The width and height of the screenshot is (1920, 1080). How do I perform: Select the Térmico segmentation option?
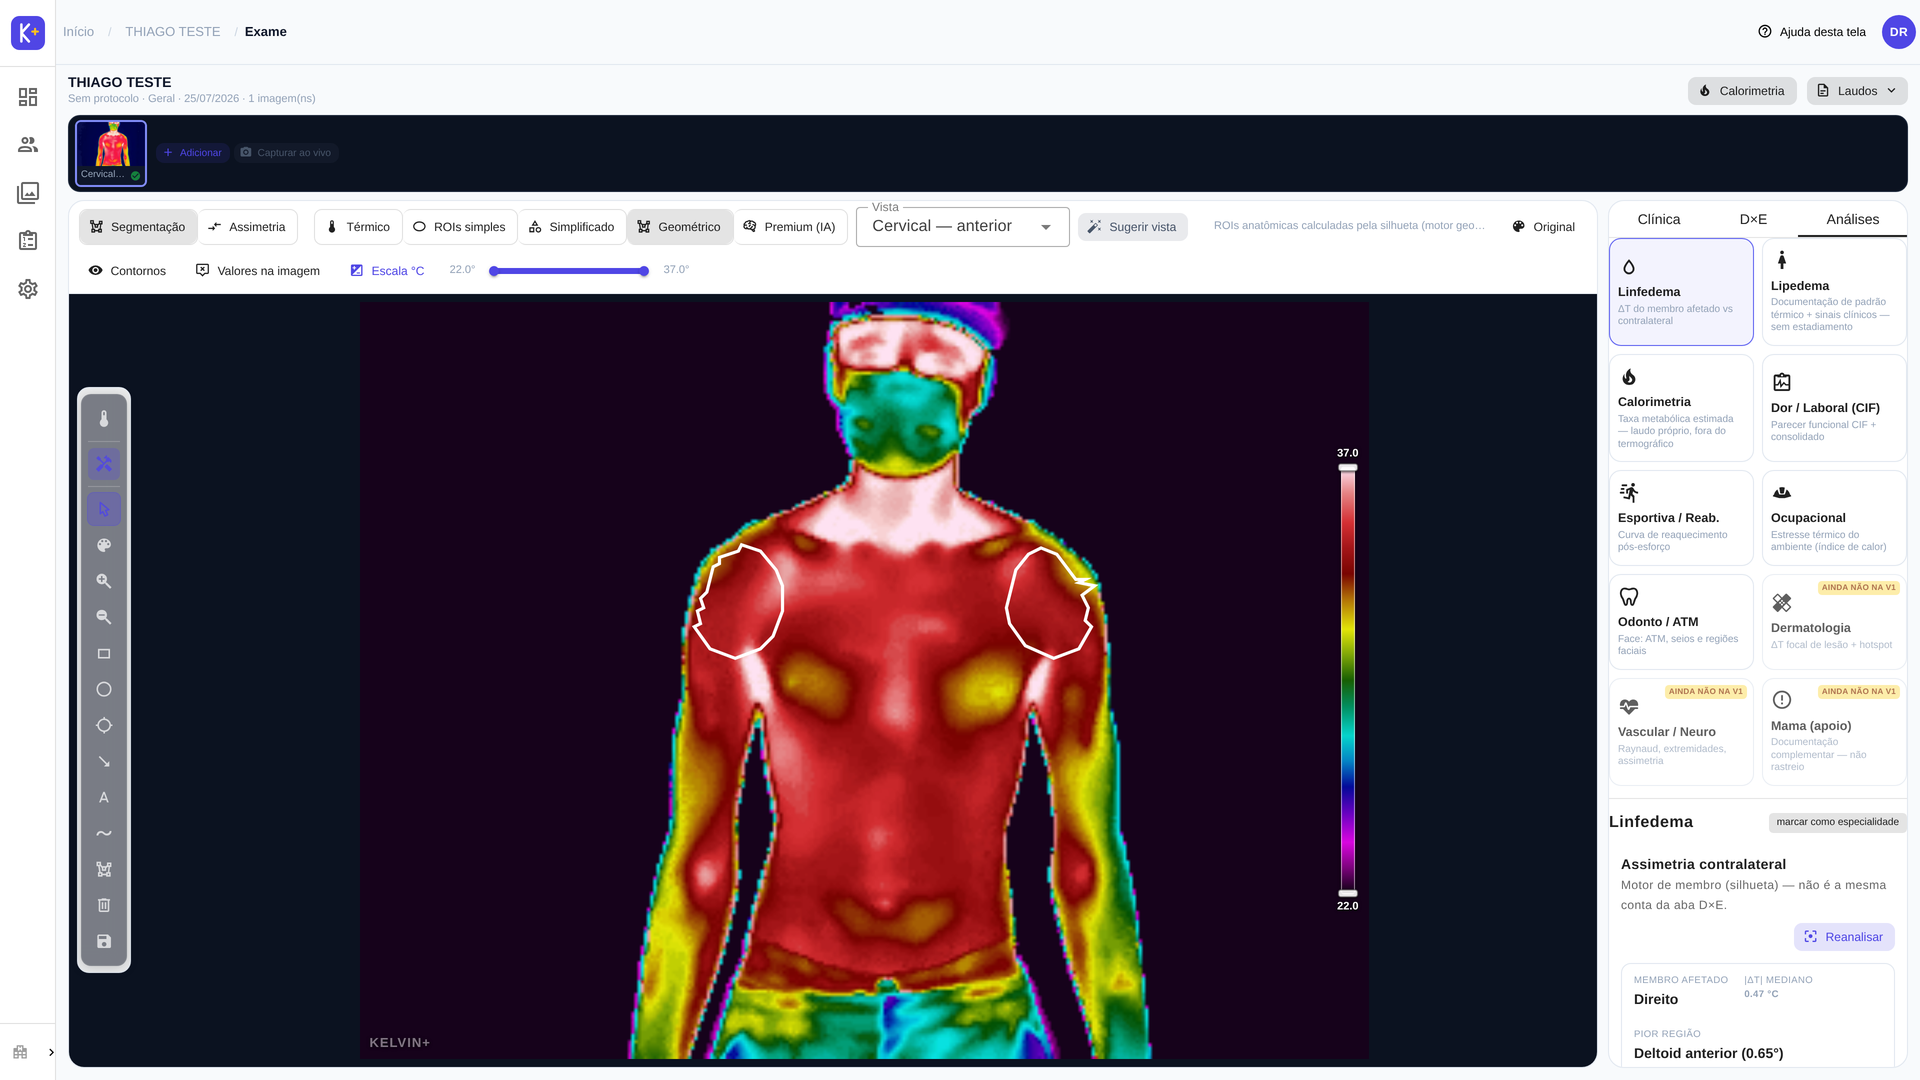(x=358, y=227)
